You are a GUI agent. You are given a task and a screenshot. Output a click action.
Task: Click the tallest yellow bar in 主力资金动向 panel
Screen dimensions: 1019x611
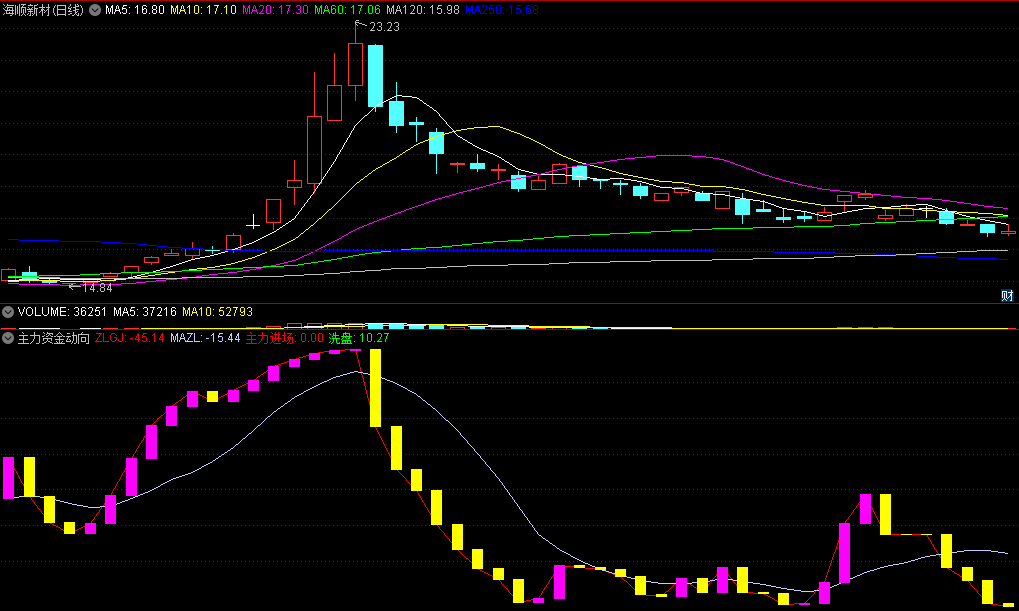[x=376, y=388]
